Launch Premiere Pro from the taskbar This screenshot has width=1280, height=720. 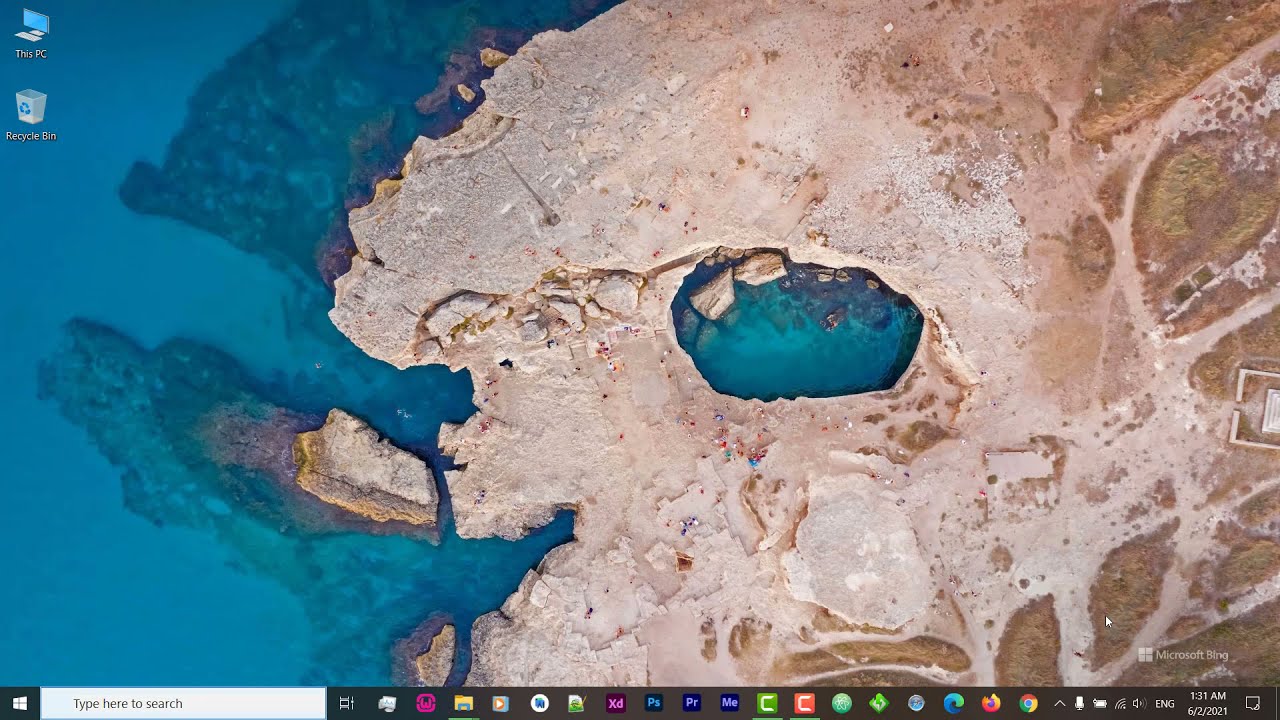click(691, 703)
